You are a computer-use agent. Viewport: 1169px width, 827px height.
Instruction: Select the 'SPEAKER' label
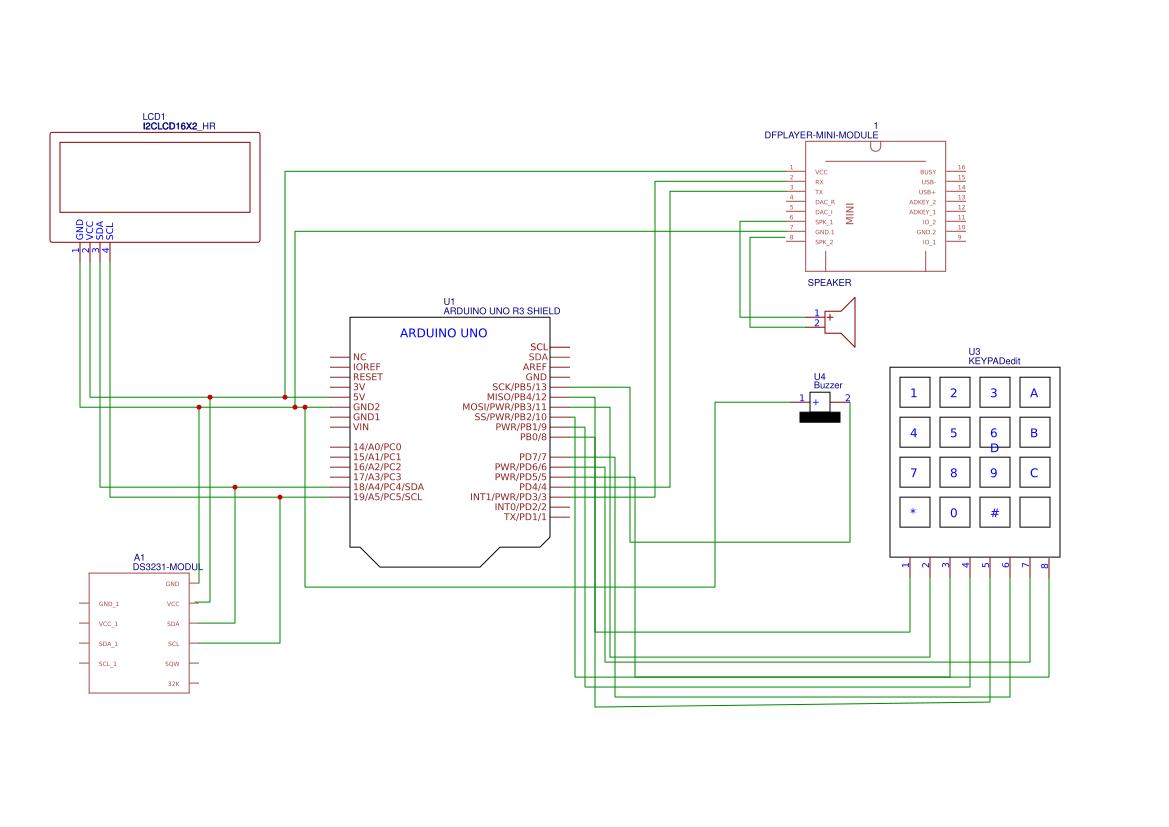829,283
